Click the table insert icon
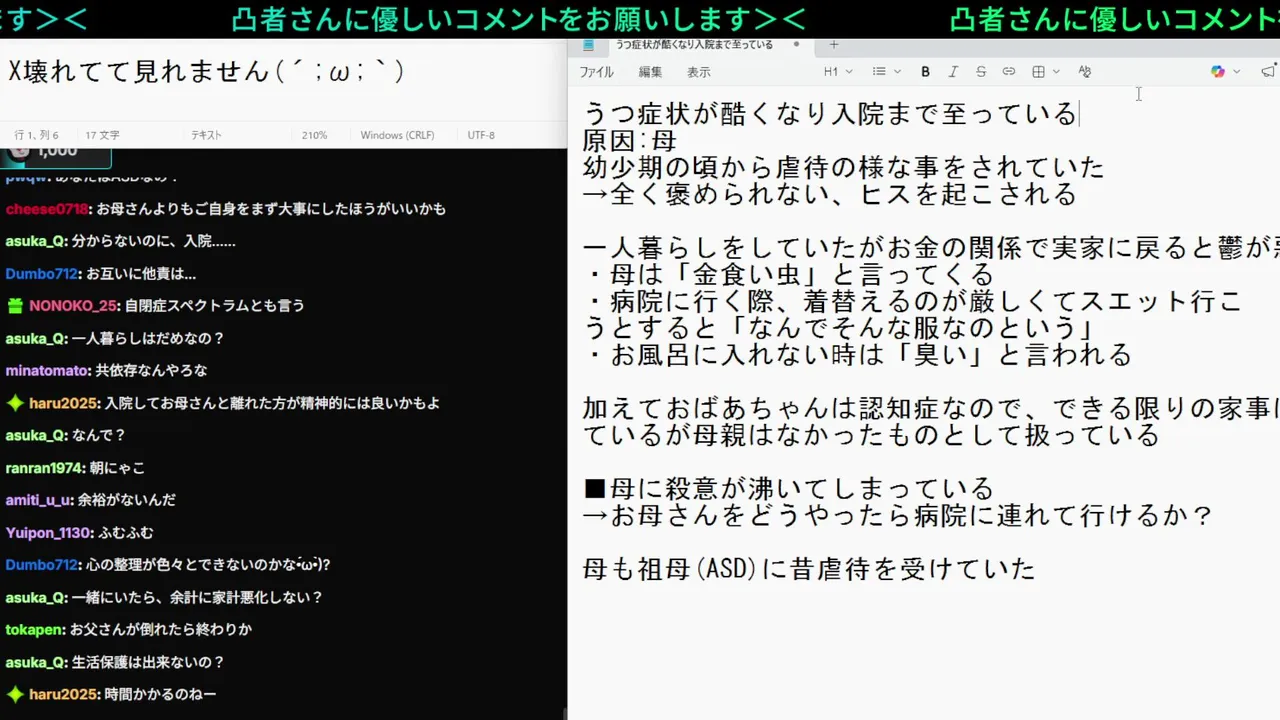 click(1038, 72)
